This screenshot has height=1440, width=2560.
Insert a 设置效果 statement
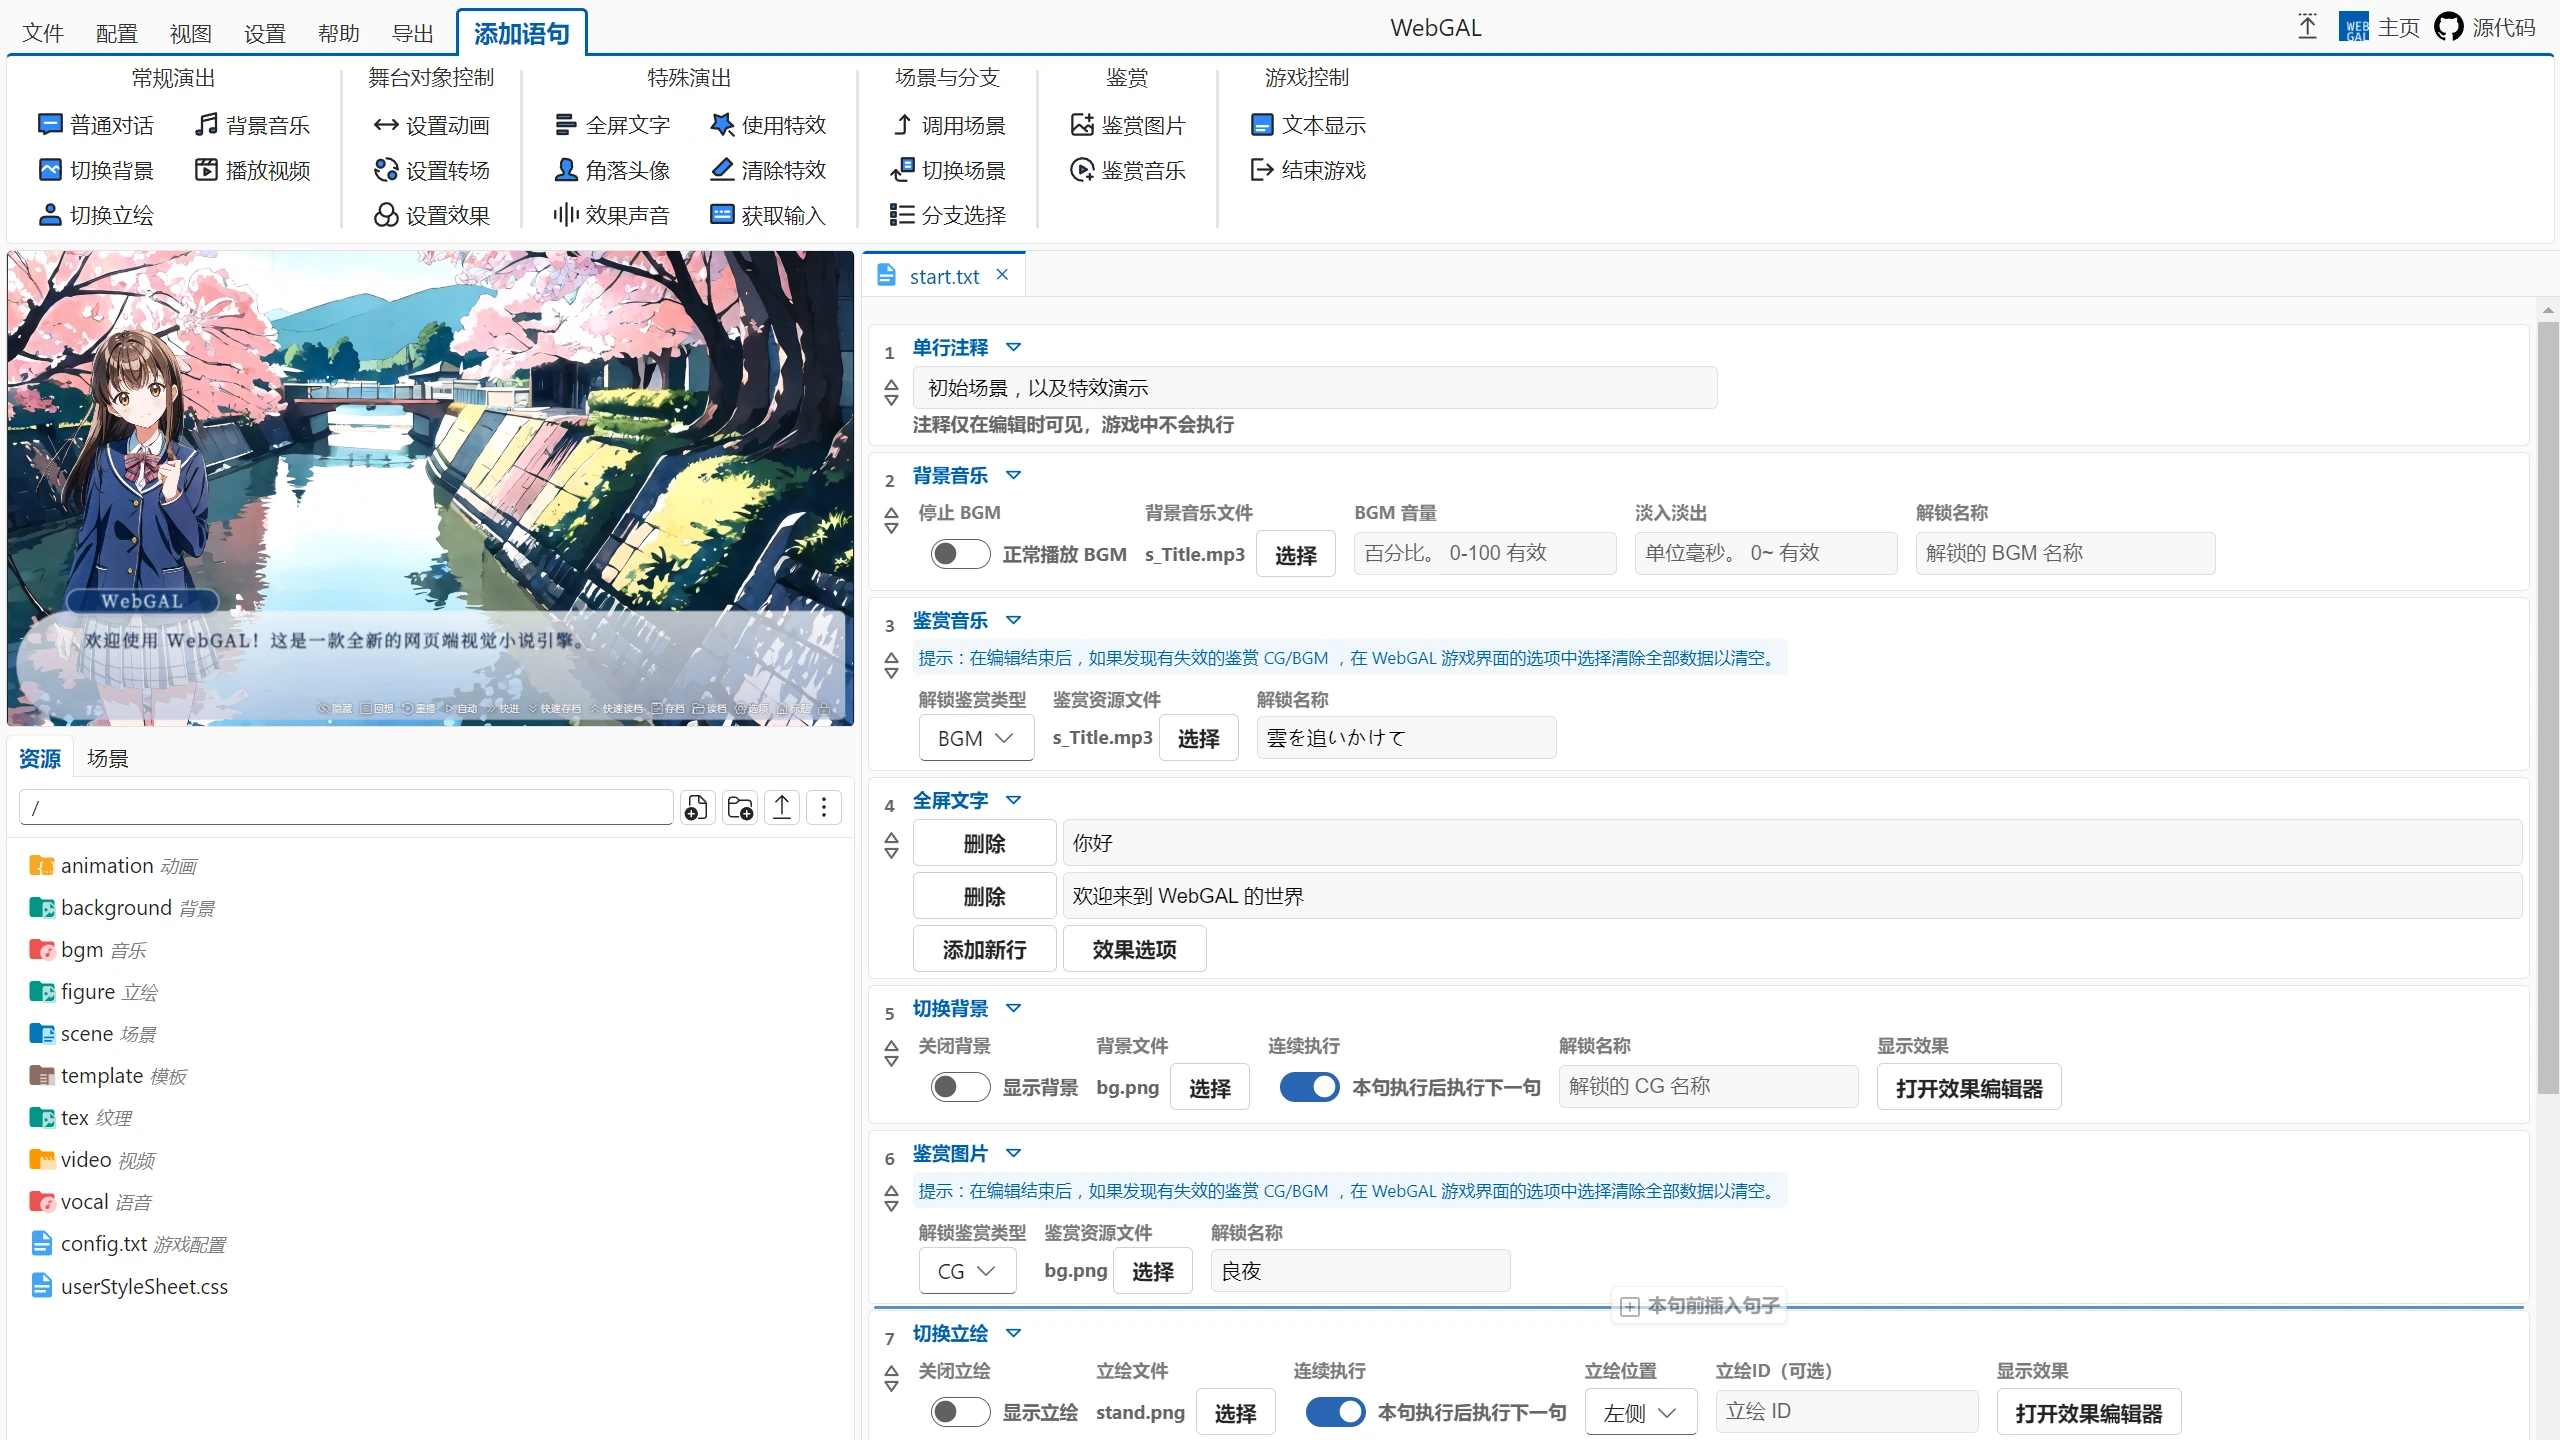pos(432,215)
